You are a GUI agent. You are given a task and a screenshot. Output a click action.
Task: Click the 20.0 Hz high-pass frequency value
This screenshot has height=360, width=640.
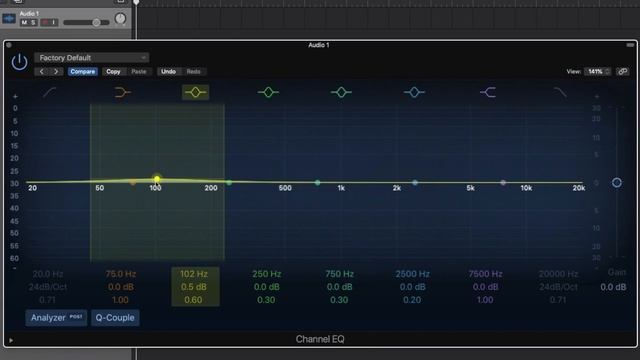(x=48, y=274)
